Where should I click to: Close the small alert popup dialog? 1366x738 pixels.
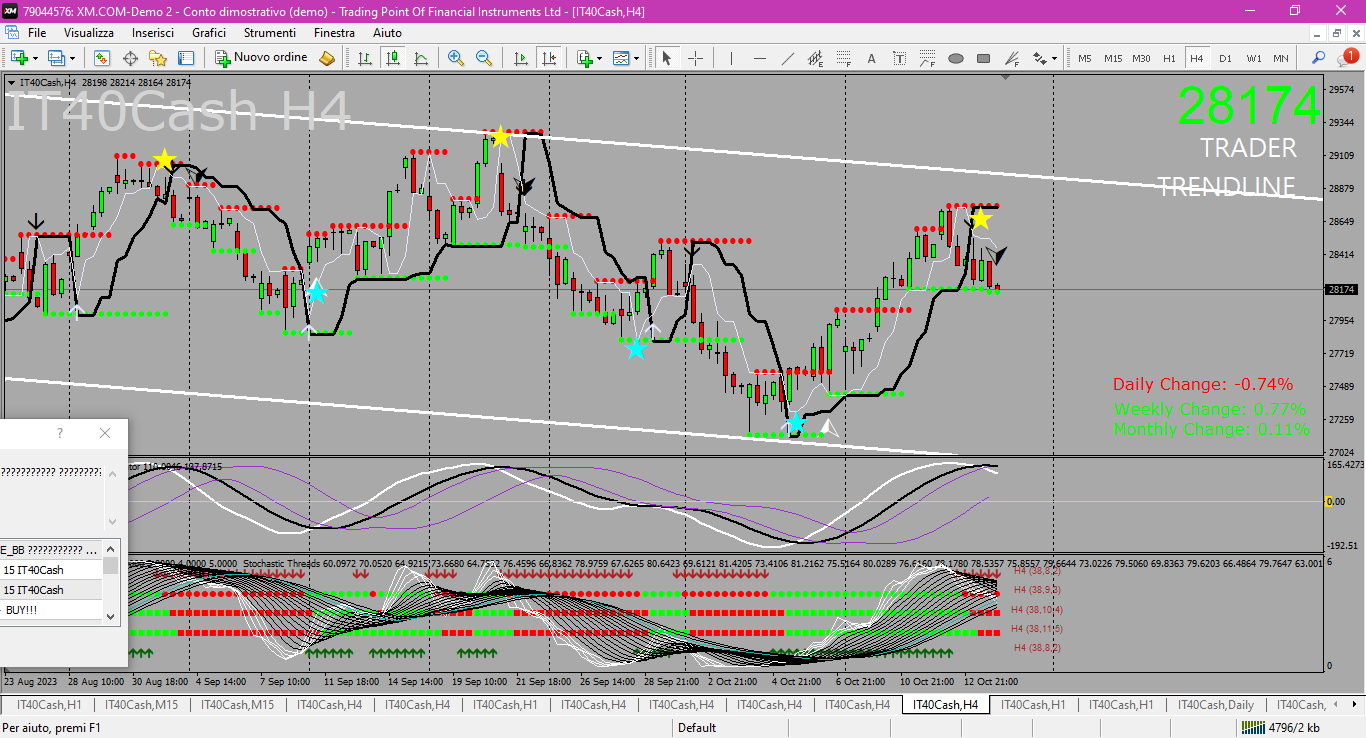(x=105, y=433)
